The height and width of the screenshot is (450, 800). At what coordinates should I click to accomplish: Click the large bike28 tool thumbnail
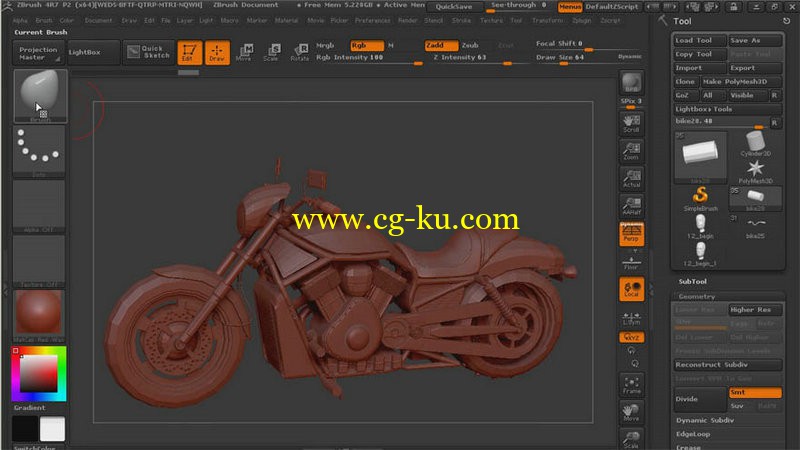[701, 157]
